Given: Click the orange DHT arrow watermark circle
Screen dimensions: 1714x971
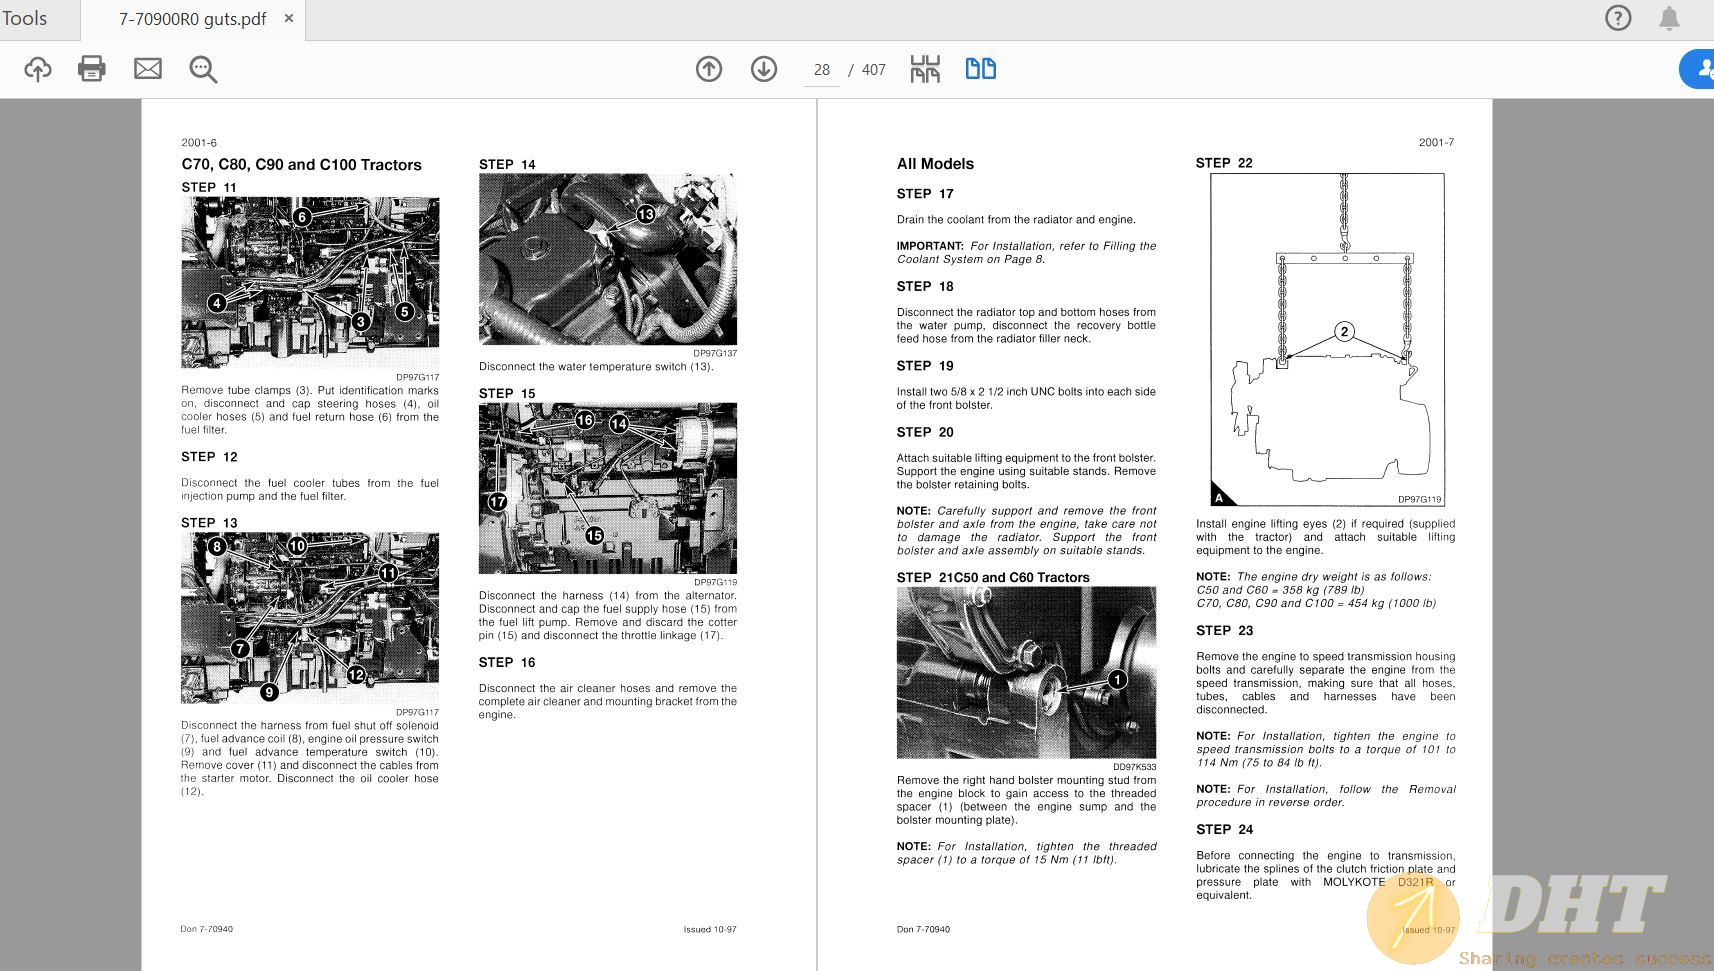Looking at the screenshot, I should [x=1412, y=916].
